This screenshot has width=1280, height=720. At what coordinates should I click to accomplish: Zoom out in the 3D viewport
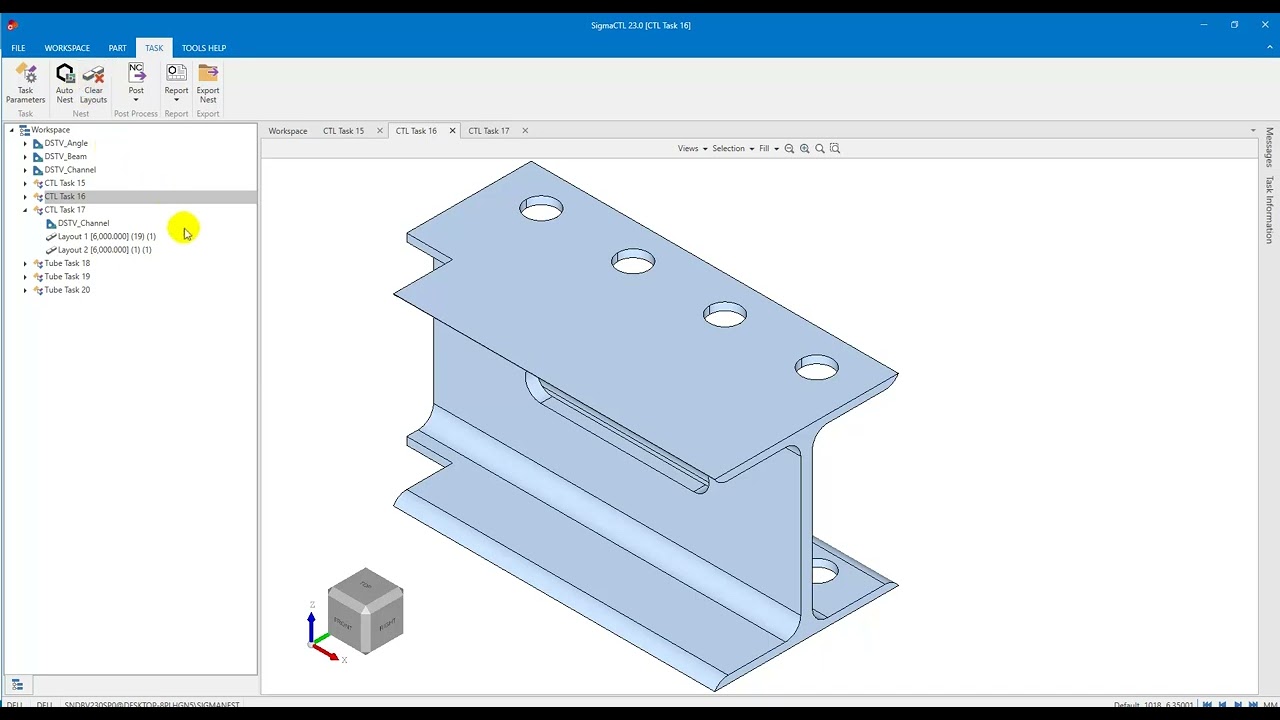point(789,148)
